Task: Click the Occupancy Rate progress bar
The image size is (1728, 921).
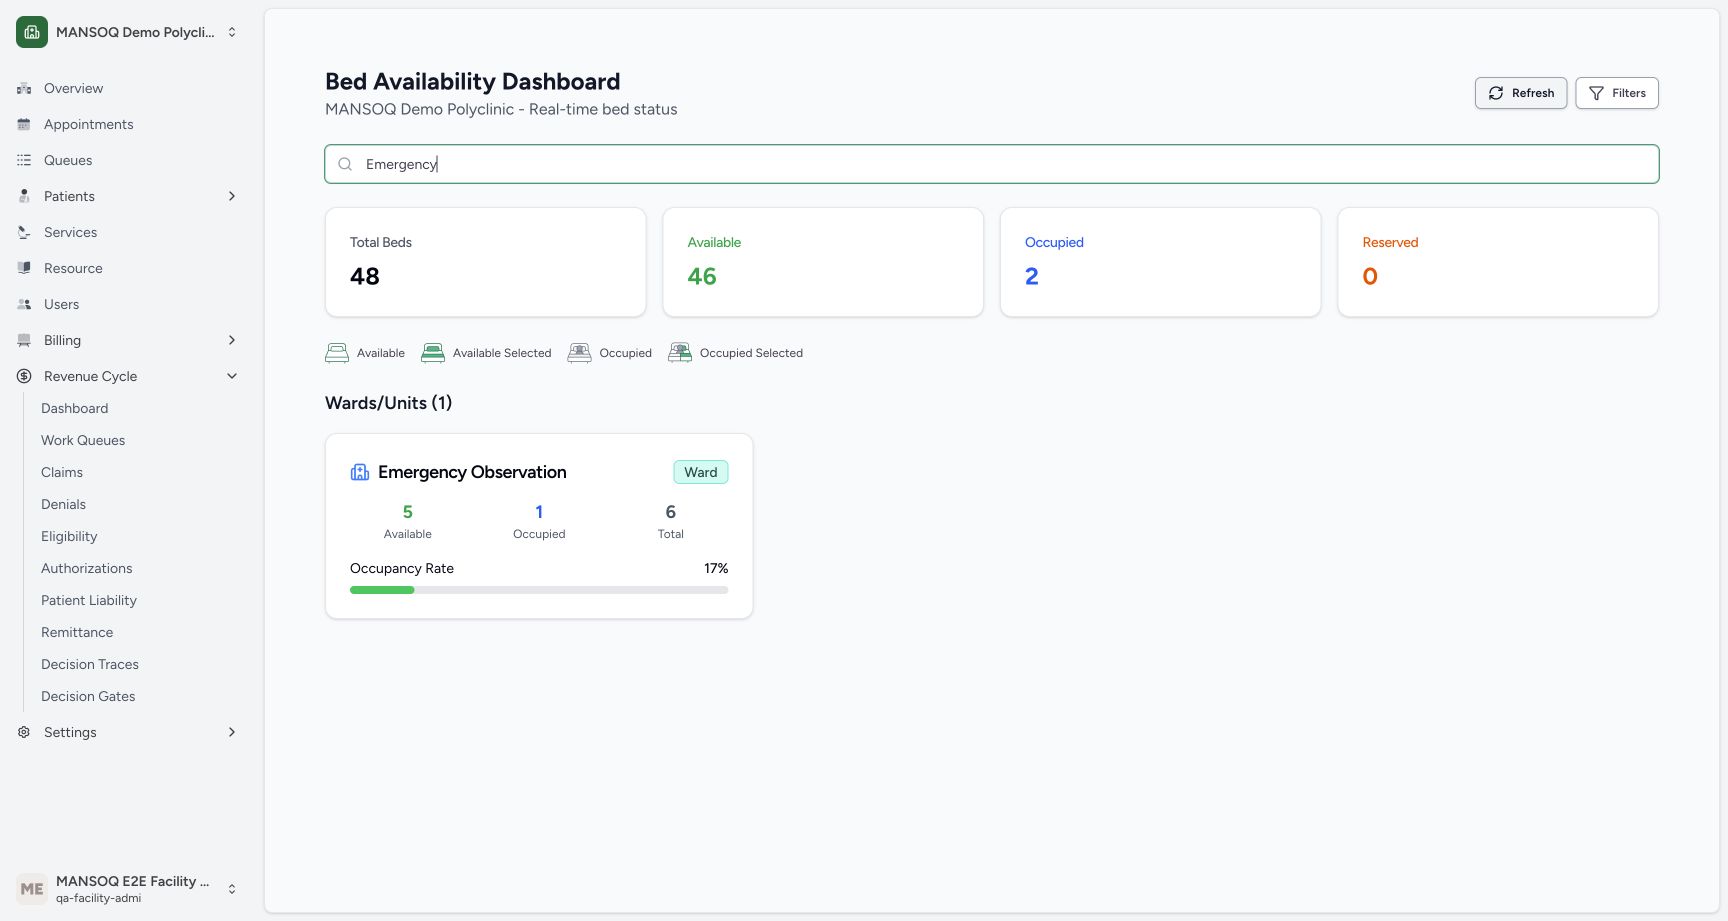Action: [539, 590]
